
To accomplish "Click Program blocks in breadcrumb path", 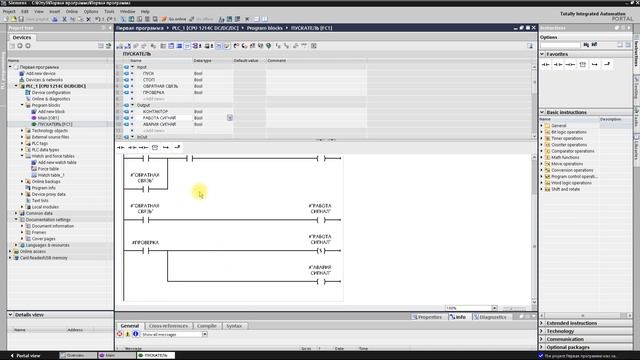I will click(x=264, y=28).
